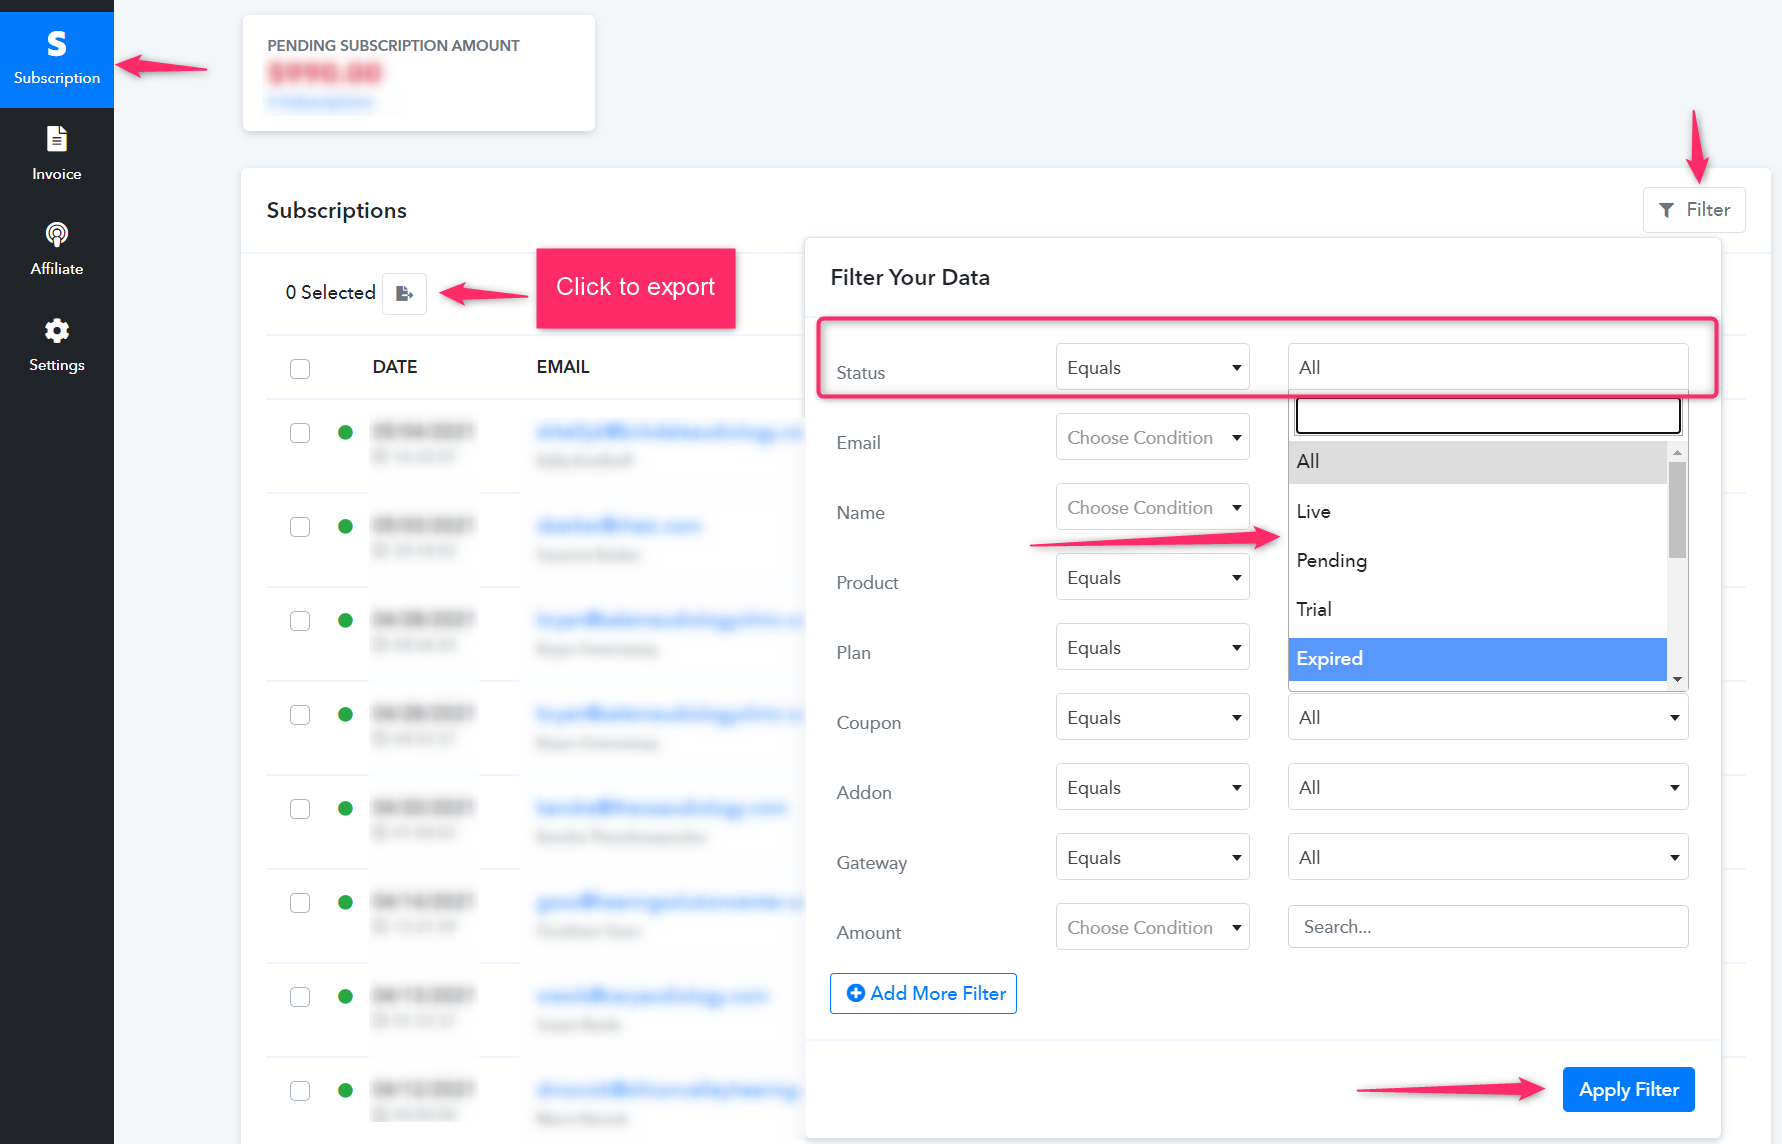
Task: Click the Filter funnel button
Action: (1694, 210)
